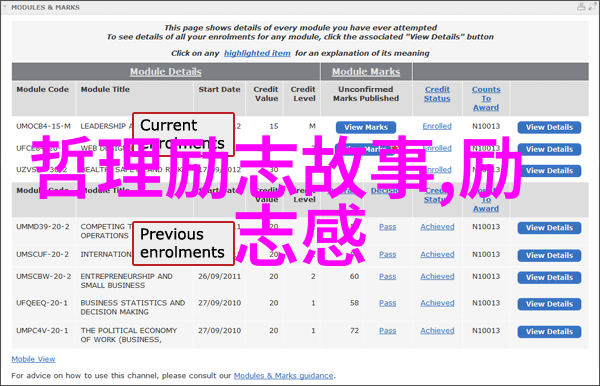Open the Modules & Marks guidance link
Viewport: 600px width, 386px height.
[x=284, y=376]
